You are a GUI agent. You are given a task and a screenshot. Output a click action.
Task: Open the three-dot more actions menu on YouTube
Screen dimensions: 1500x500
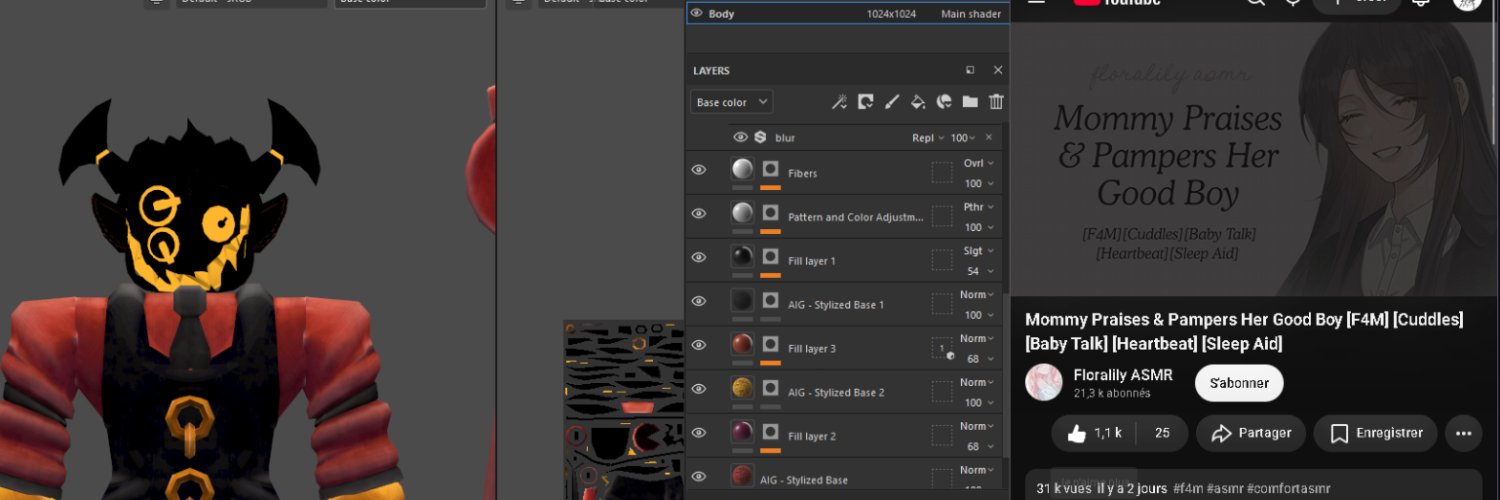pos(1464,433)
